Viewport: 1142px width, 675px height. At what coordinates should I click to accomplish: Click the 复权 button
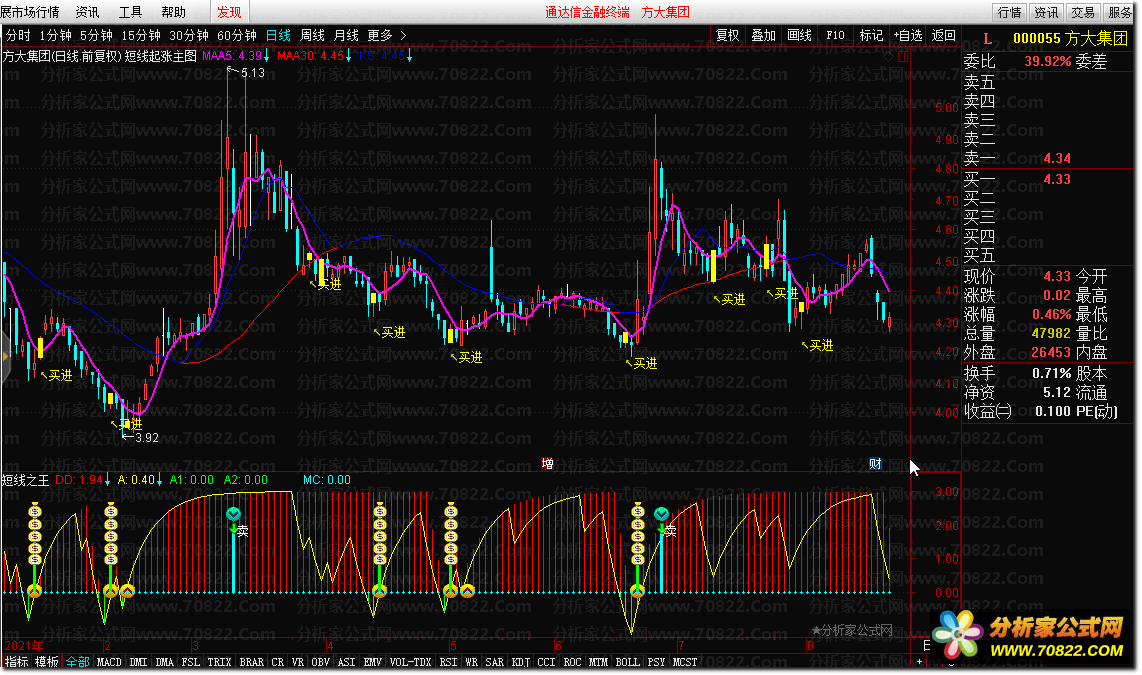coord(728,35)
